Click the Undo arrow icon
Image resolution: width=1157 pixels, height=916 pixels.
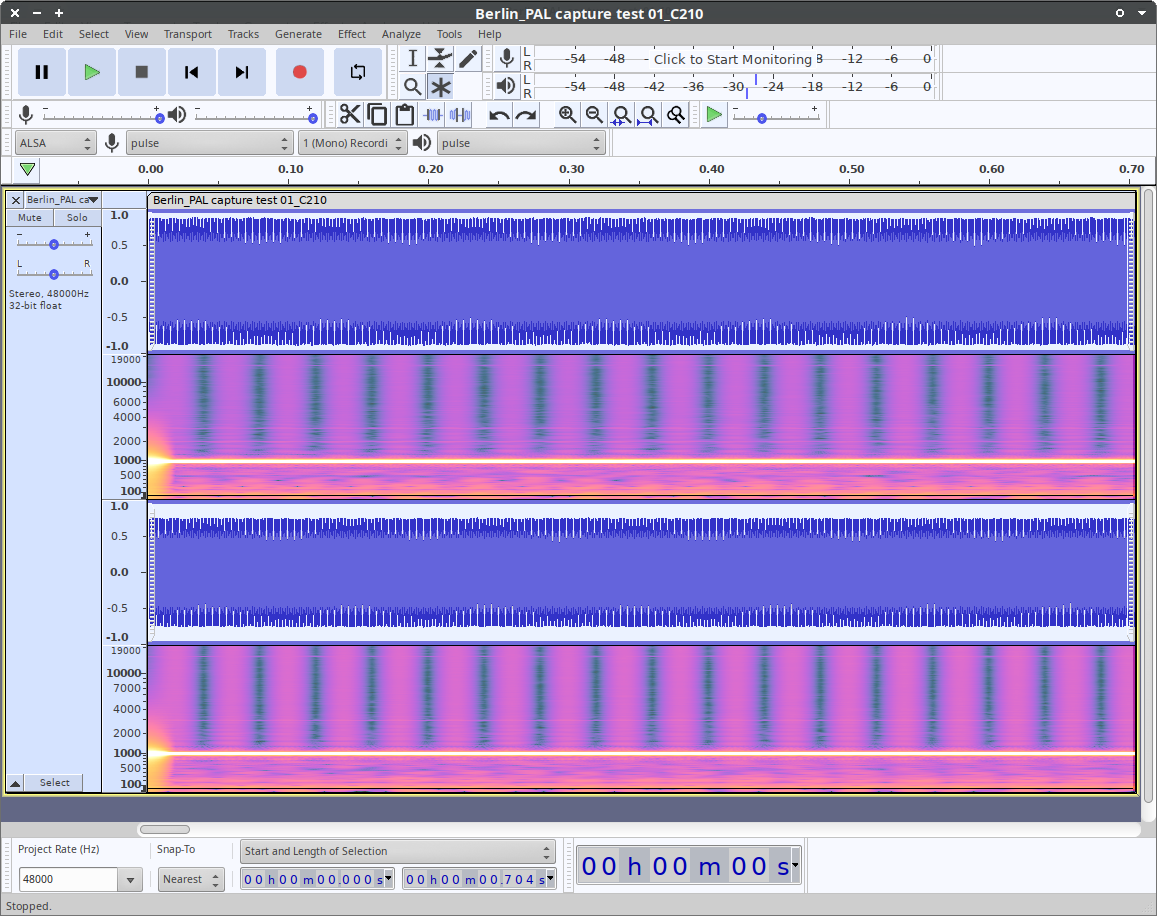[498, 115]
